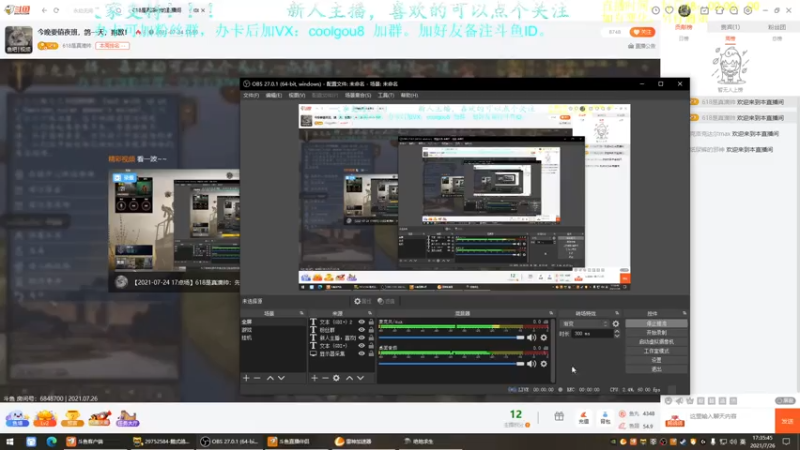This screenshot has height=450, width=800.
Task: Toggle lock on fourth source 文本 (GDI+)
Action: point(371,346)
